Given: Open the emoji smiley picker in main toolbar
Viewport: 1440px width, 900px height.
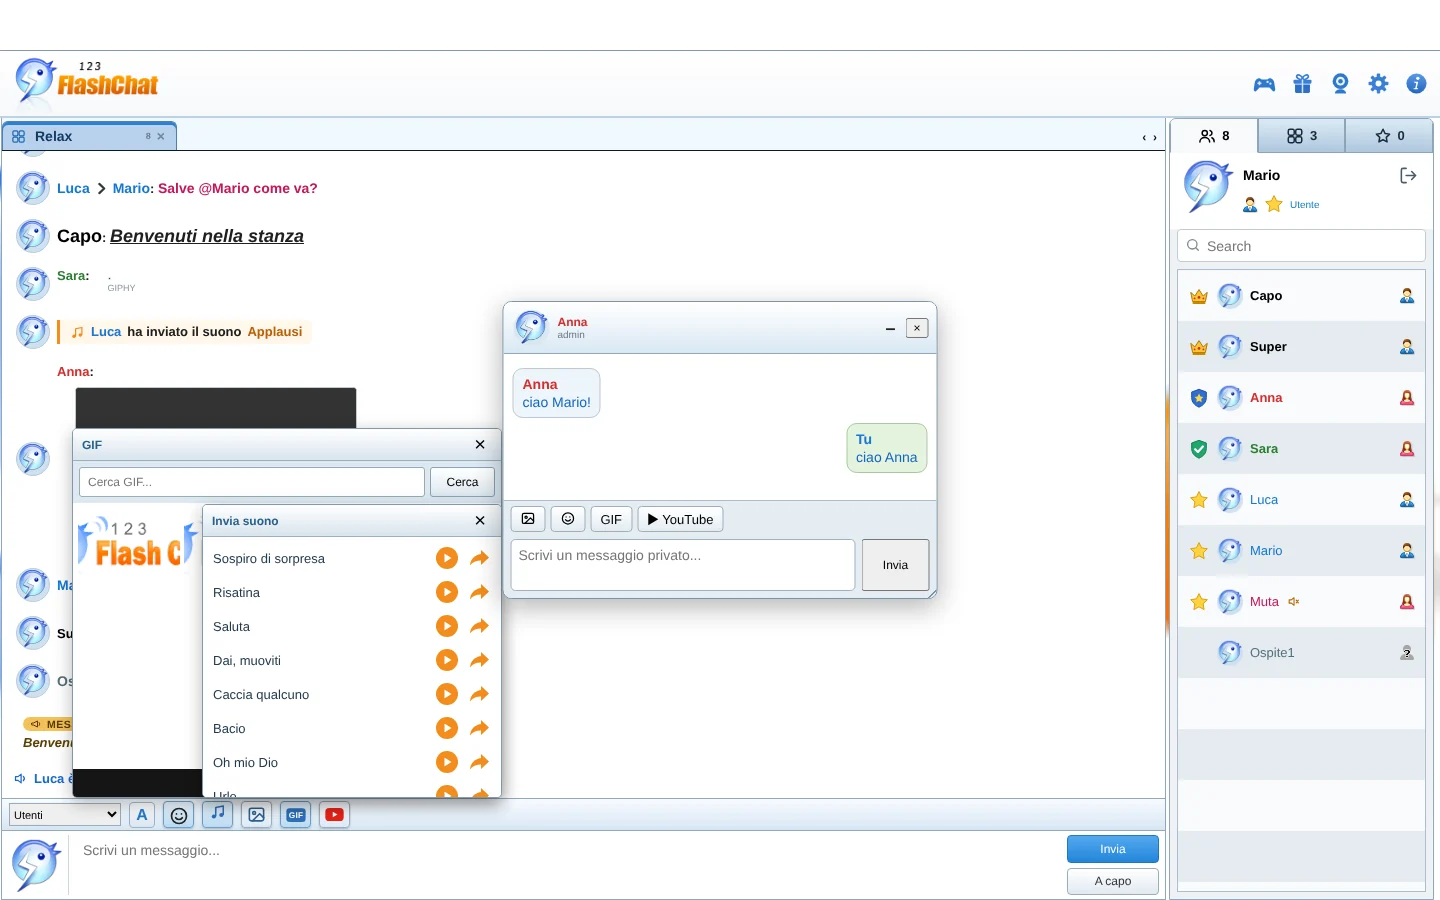Looking at the screenshot, I should coord(179,815).
